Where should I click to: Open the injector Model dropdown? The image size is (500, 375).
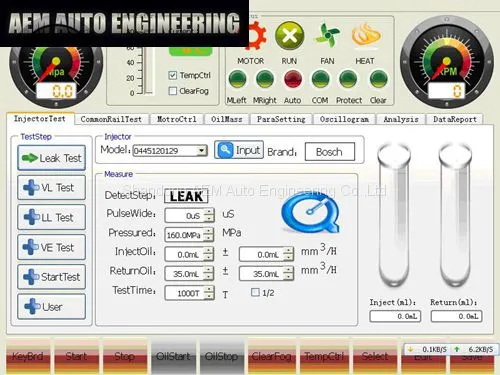pyautogui.click(x=201, y=151)
